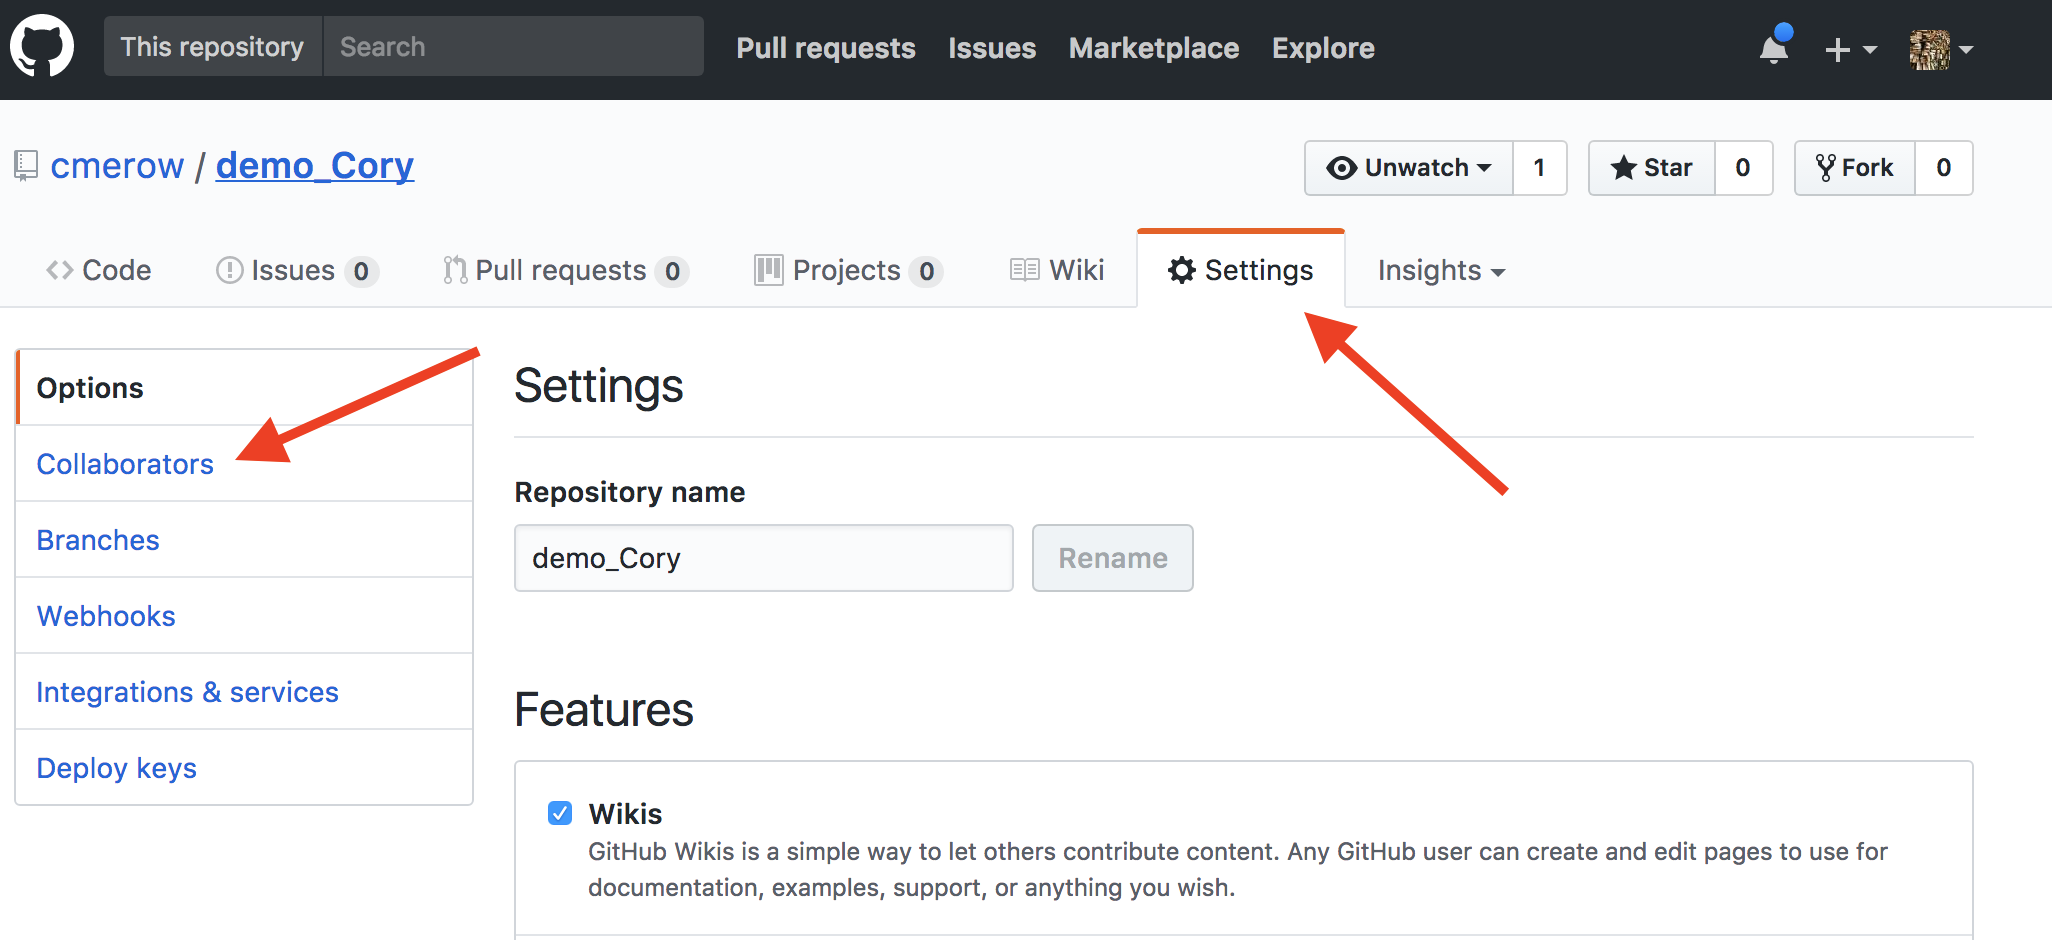Open global Pull requests in header
Viewport: 2052px width, 940px height.
coord(826,48)
